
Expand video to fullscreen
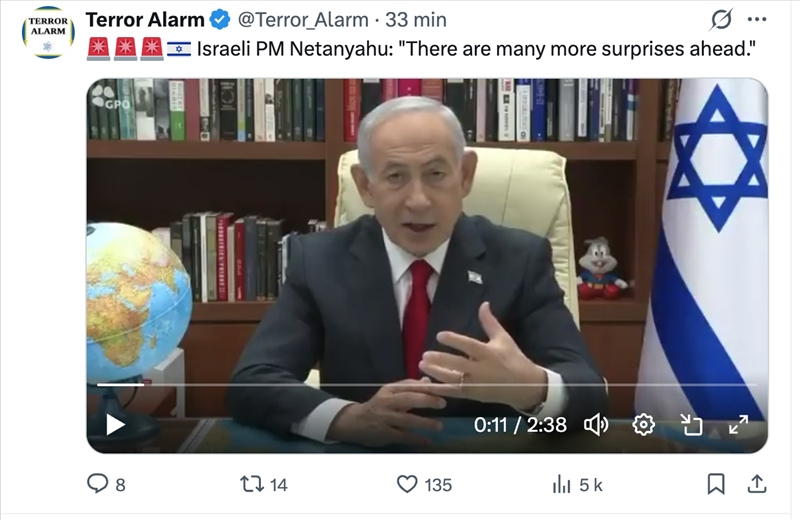point(738,425)
